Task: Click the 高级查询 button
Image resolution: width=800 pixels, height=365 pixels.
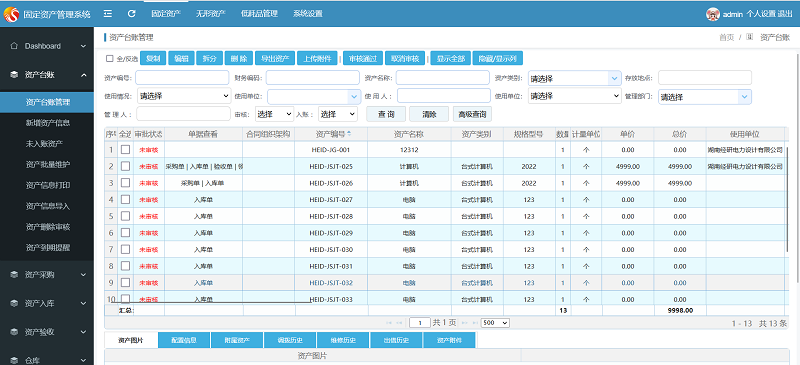Action: tap(472, 114)
